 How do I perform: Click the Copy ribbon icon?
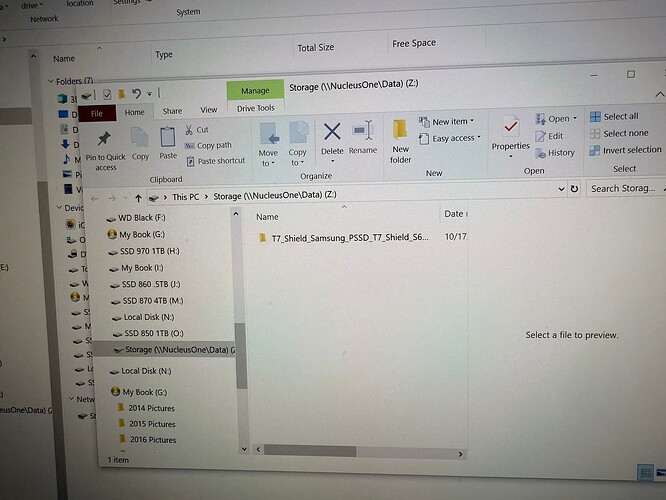tap(140, 138)
